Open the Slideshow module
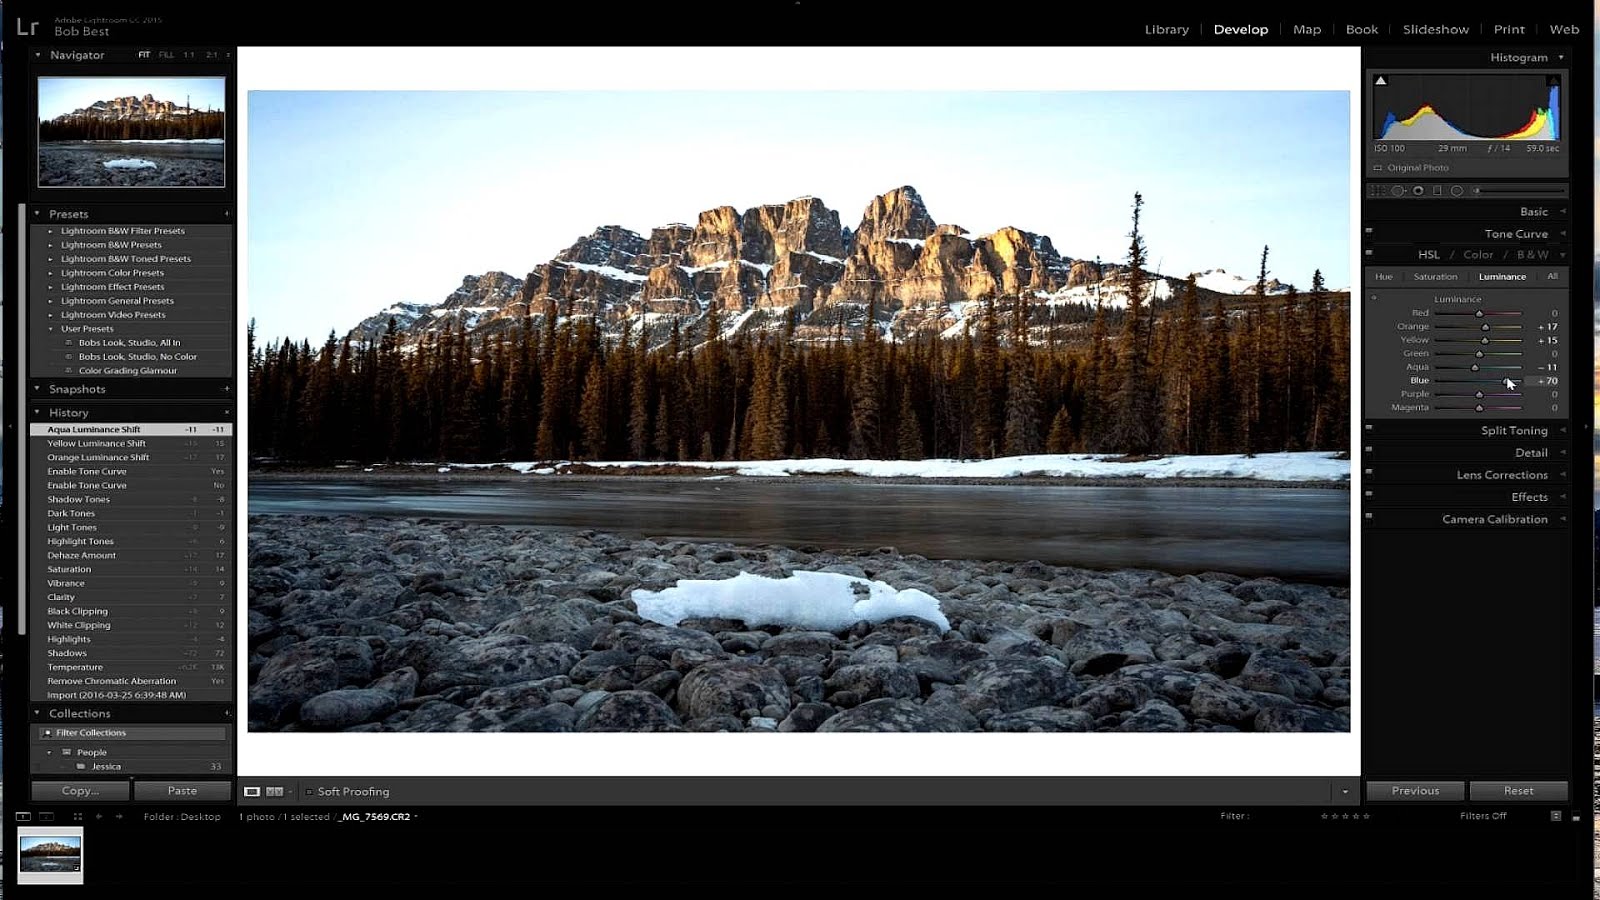Screen dimensions: 1600x900 pyautogui.click(x=1436, y=29)
